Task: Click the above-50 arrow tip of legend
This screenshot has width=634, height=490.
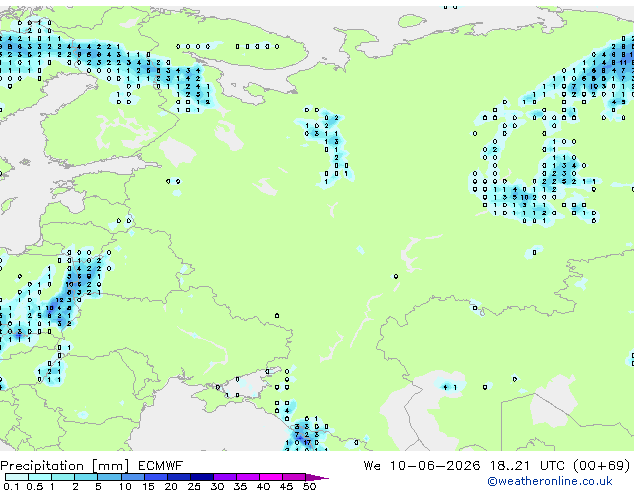Action: click(x=317, y=477)
